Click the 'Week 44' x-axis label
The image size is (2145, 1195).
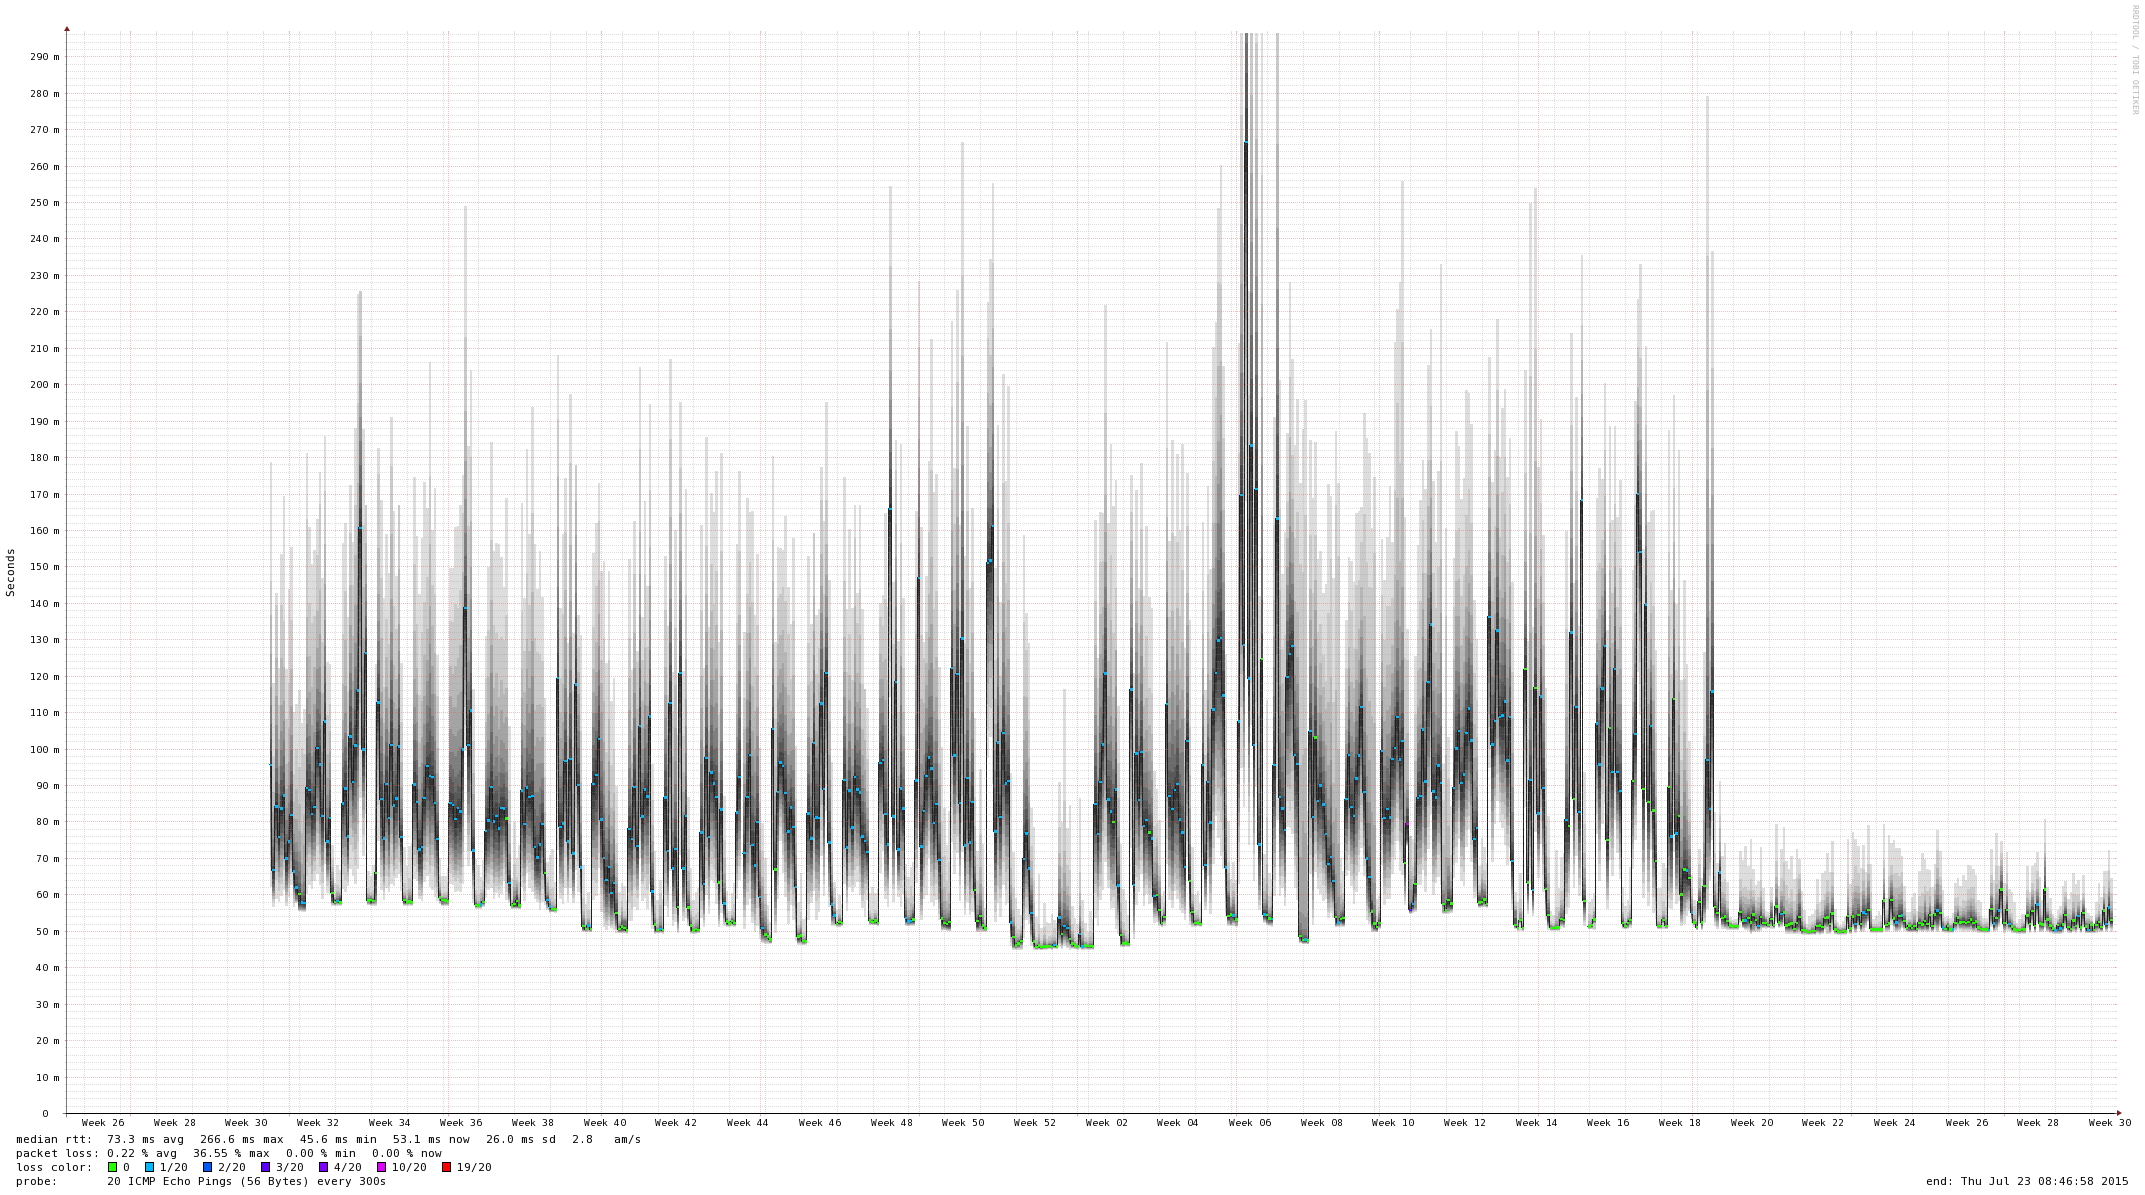(748, 1123)
